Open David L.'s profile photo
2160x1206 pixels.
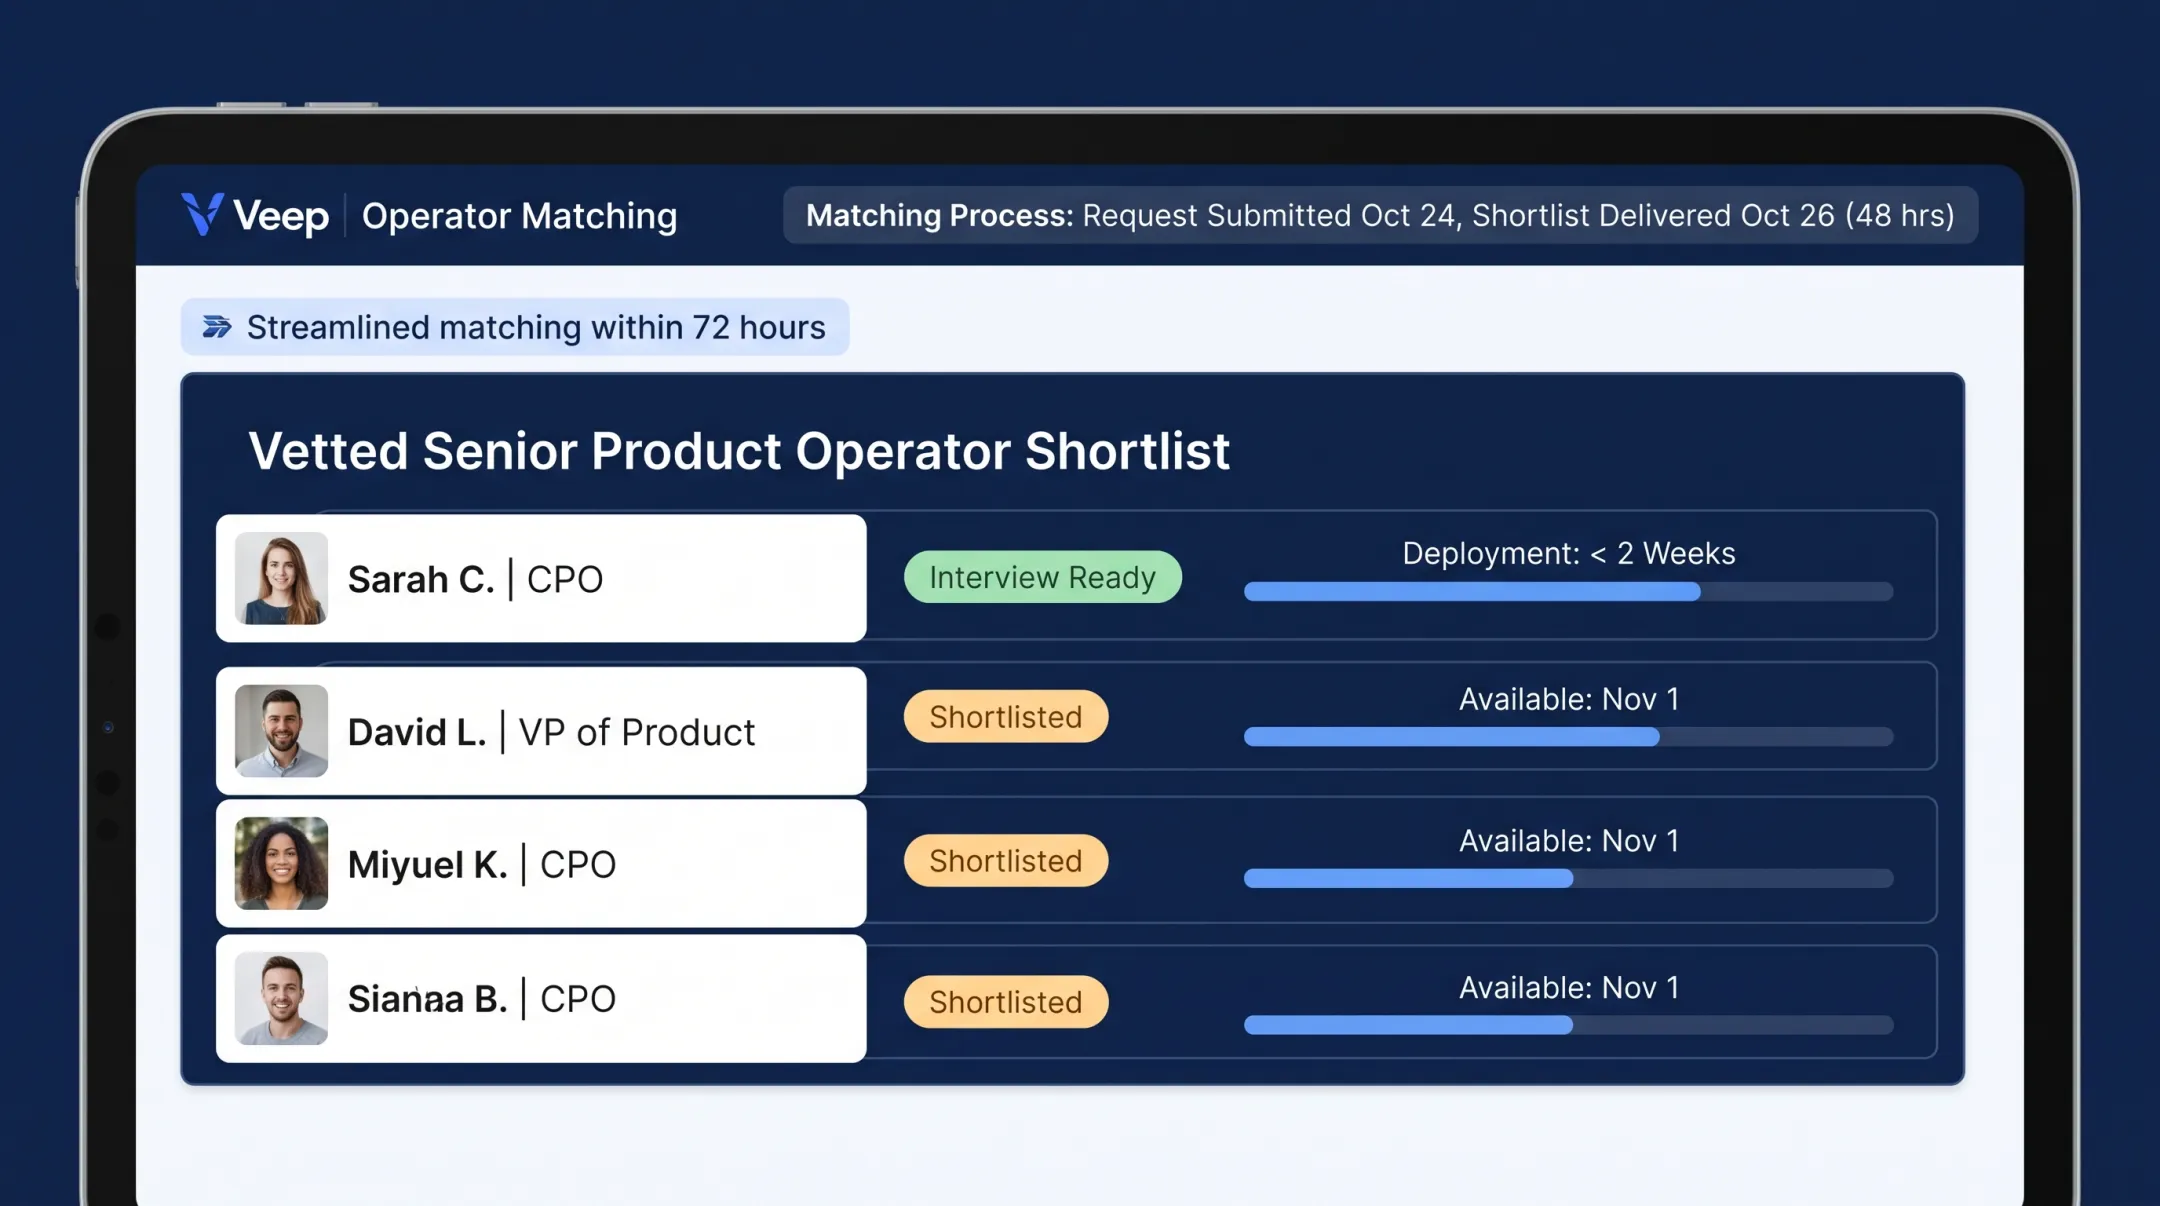[x=281, y=731]
